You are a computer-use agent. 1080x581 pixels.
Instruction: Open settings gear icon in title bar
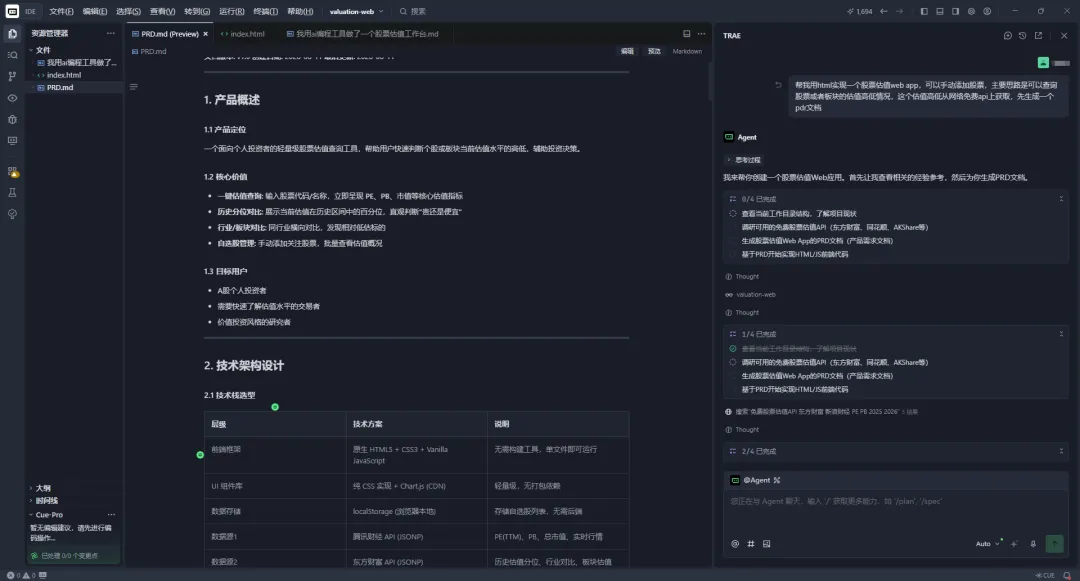(x=971, y=11)
